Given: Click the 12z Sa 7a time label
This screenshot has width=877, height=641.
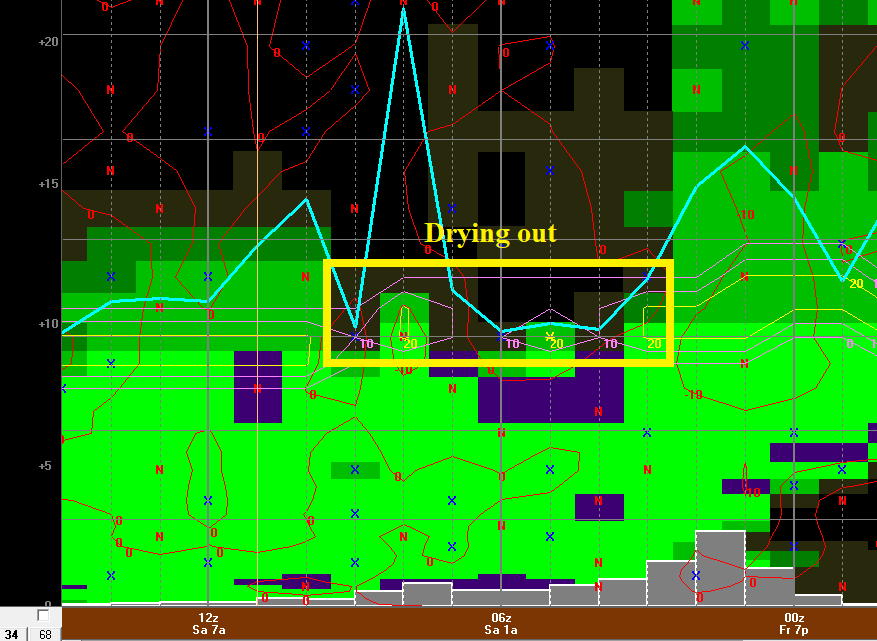Looking at the screenshot, I should tap(208, 624).
